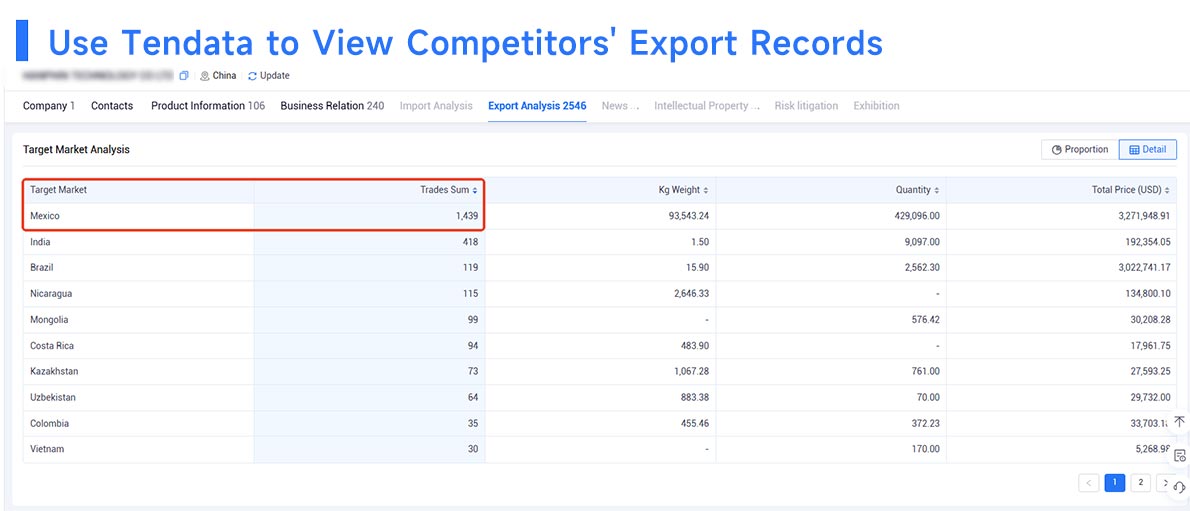Click the Uzbekistan market row
1190x511 pixels.
(600, 397)
